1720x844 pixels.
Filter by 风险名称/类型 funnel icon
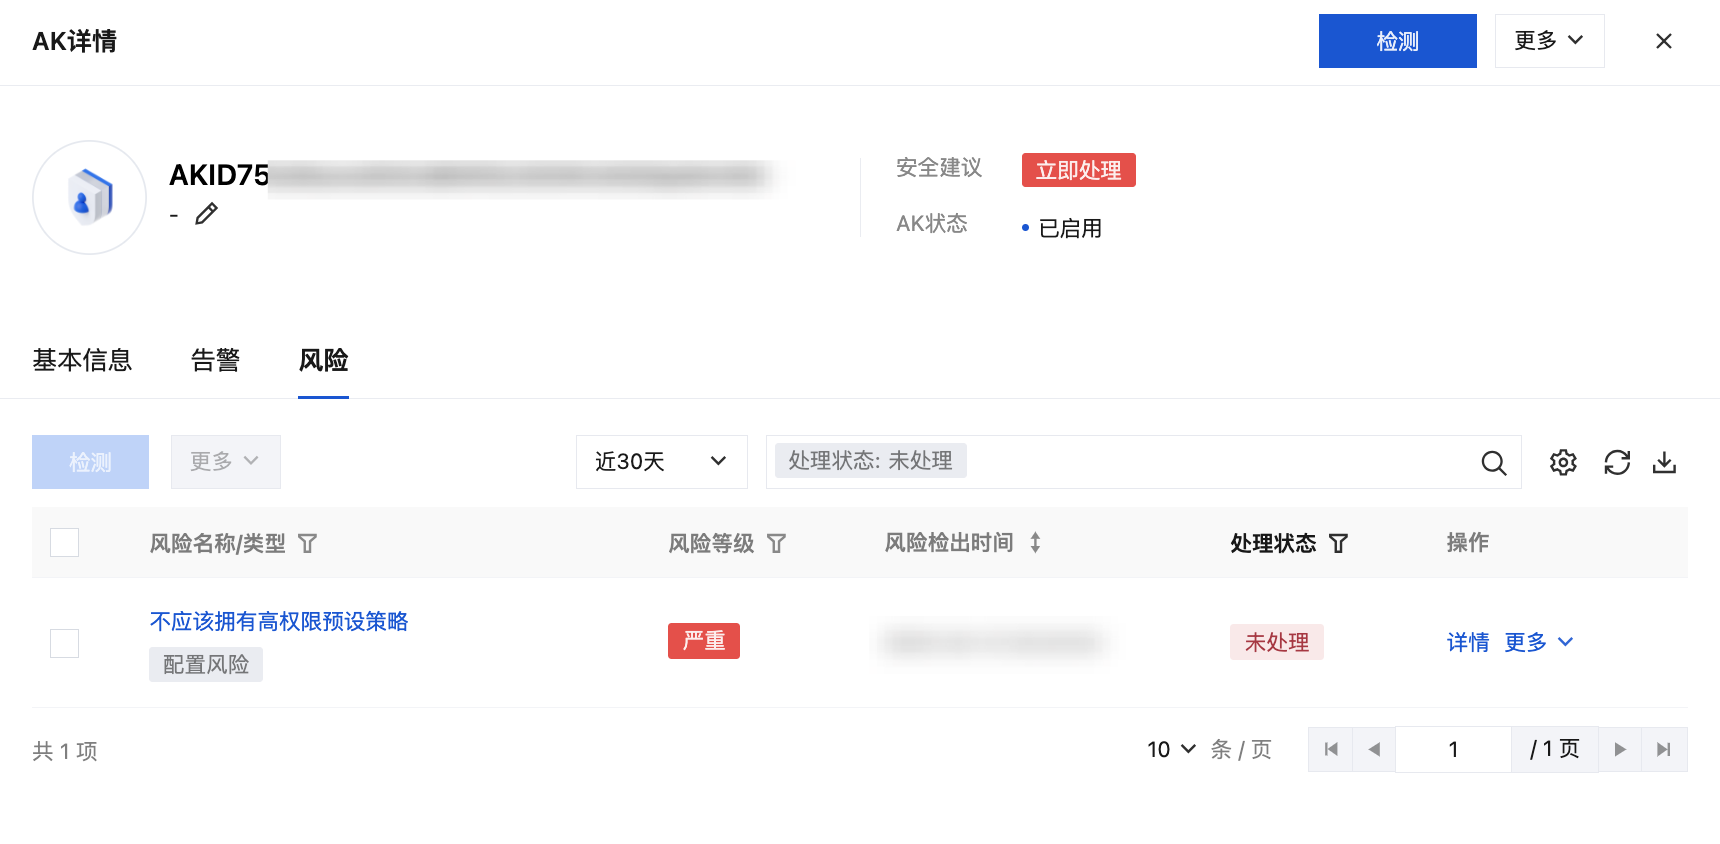point(308,543)
